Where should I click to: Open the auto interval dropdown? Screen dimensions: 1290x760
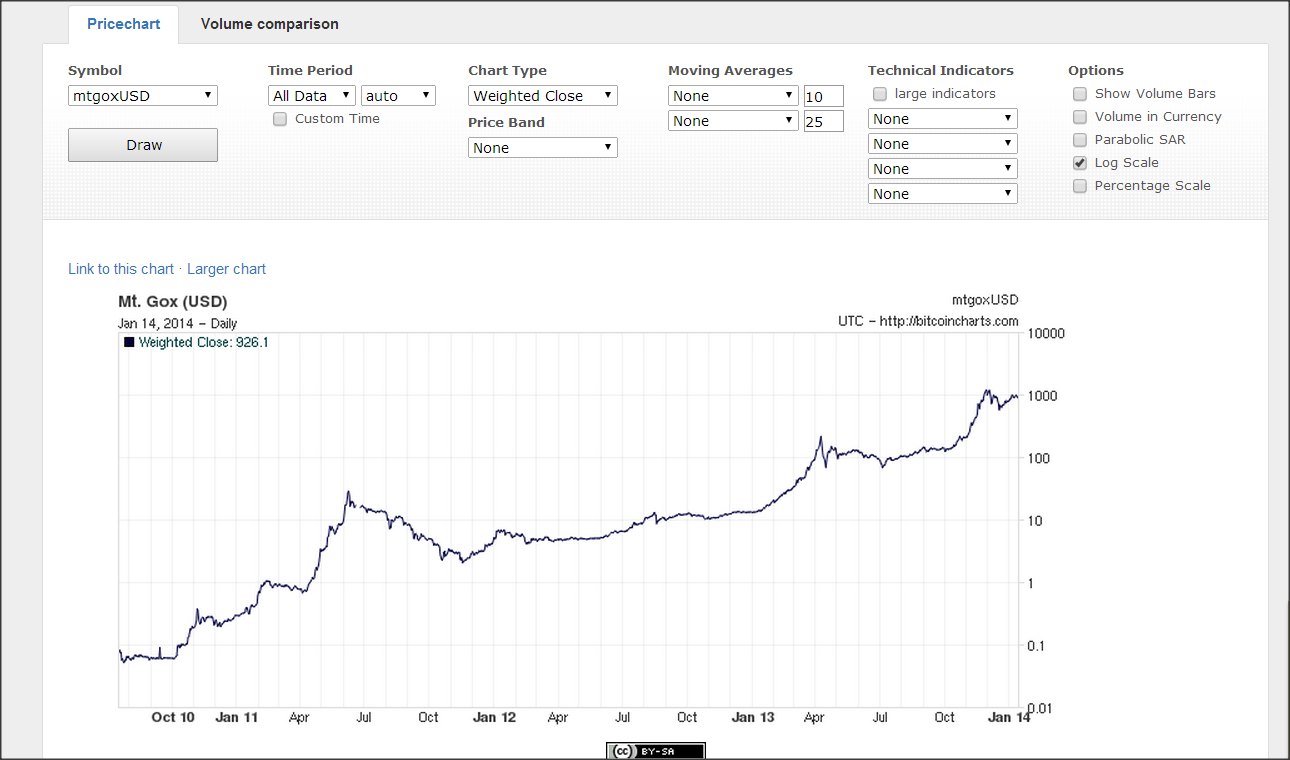[398, 96]
